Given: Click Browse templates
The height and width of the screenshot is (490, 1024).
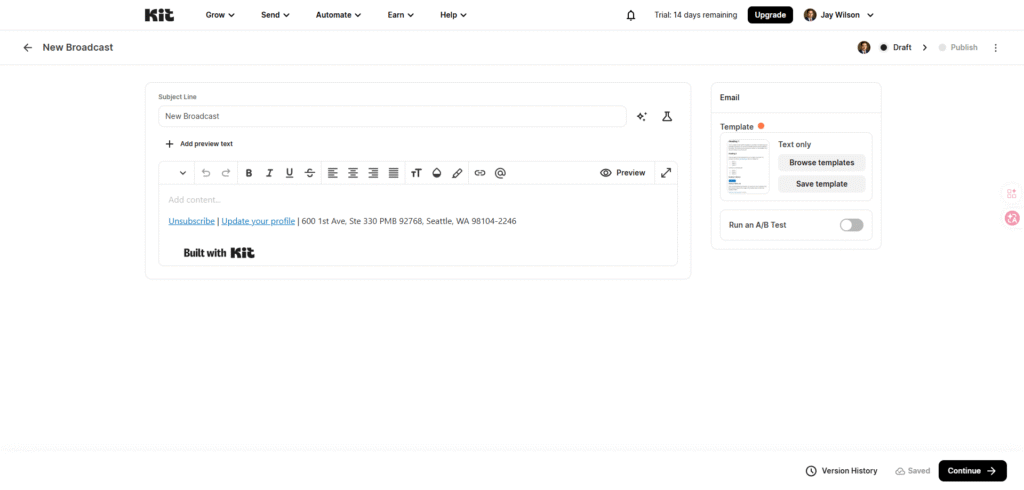Looking at the screenshot, I should point(822,163).
